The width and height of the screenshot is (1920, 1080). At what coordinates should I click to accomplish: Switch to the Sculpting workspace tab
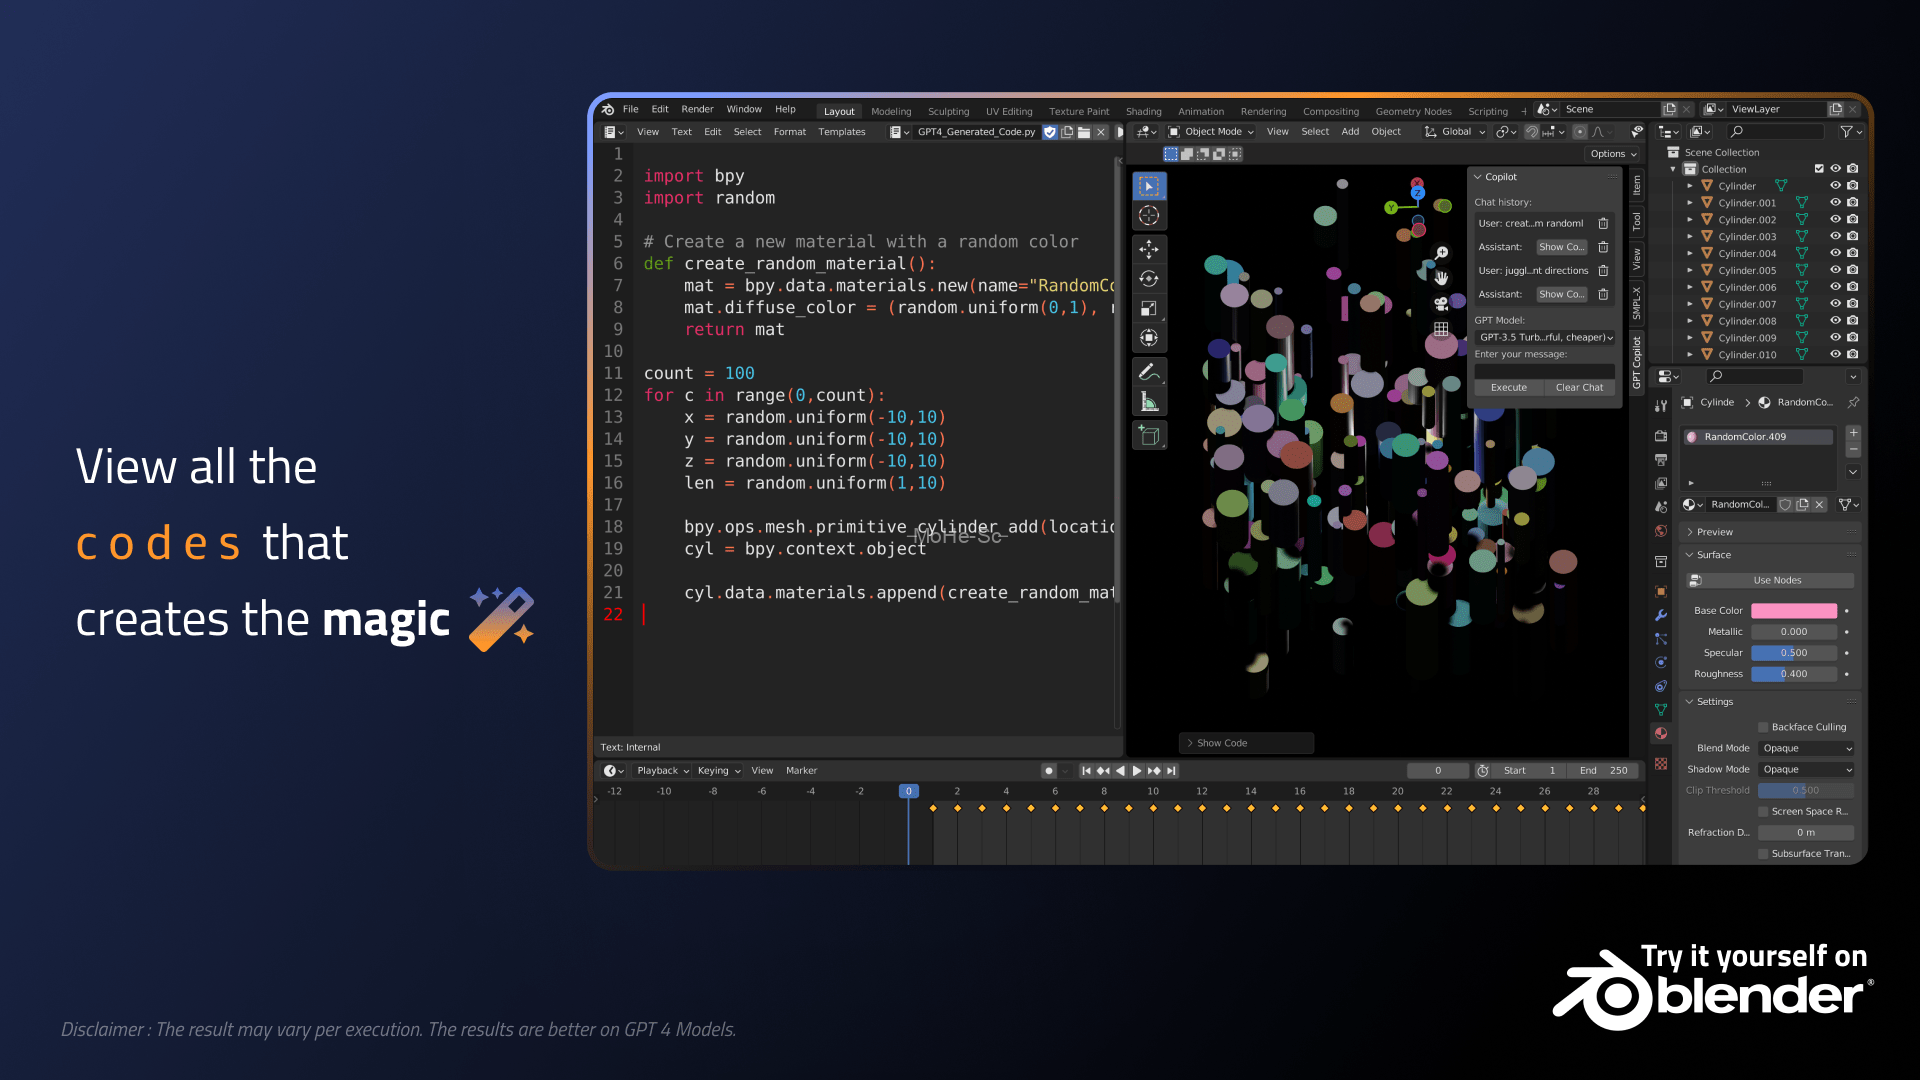947,112
